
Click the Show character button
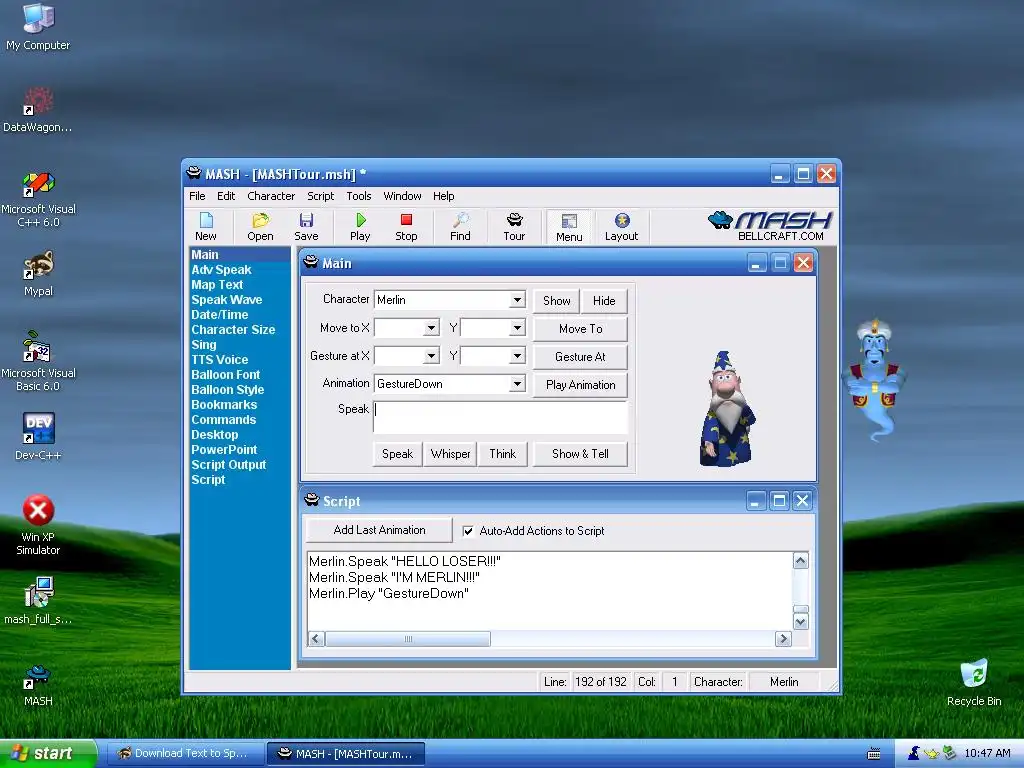point(556,301)
